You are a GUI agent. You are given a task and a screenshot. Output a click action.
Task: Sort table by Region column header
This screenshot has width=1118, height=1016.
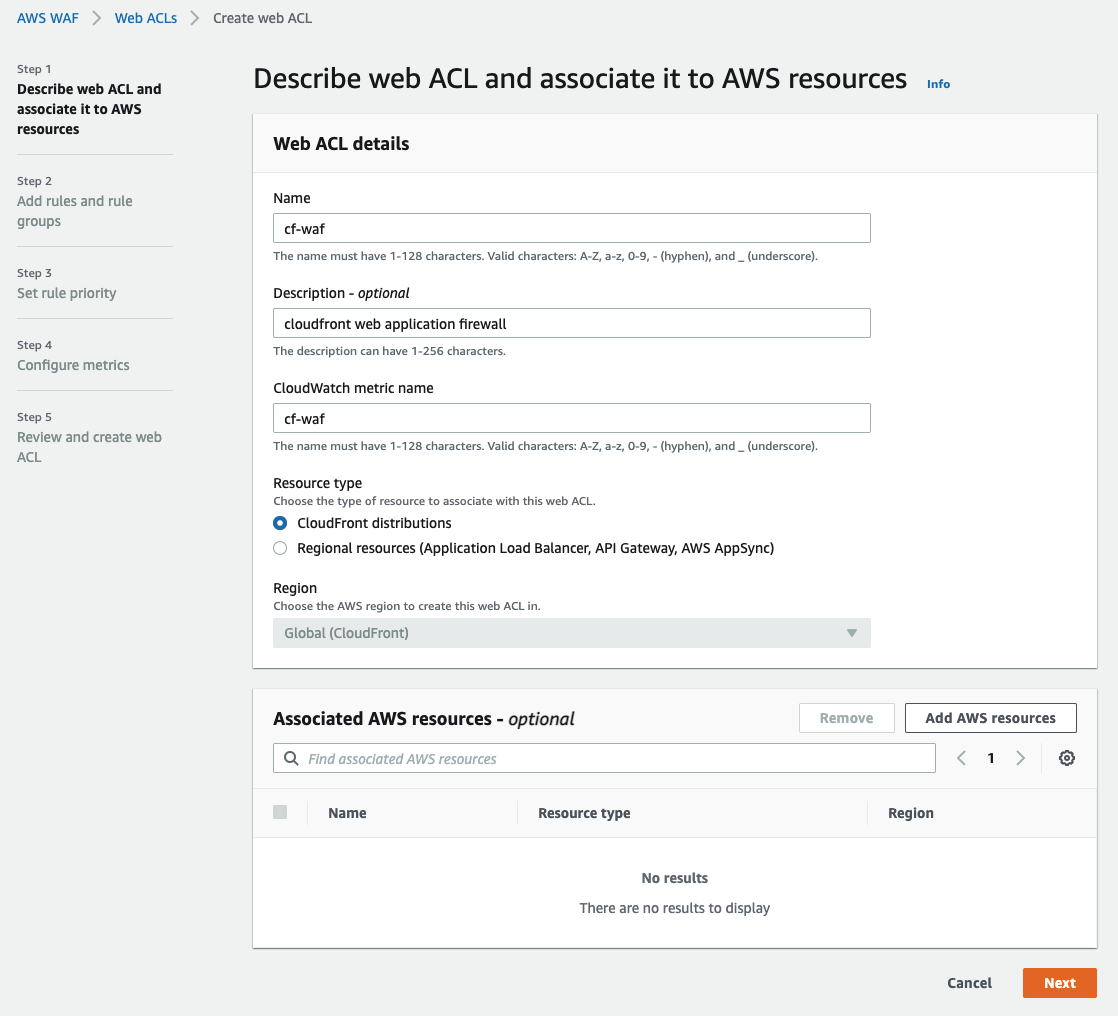point(911,813)
